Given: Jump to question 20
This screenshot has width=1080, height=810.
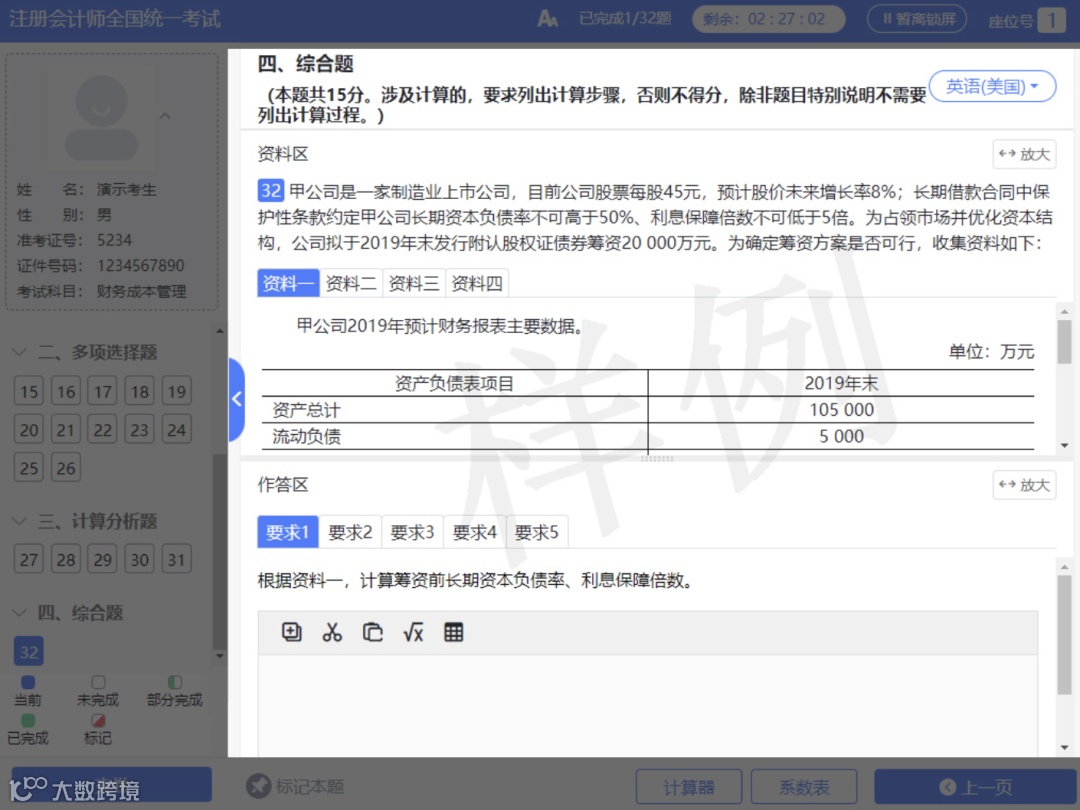Looking at the screenshot, I should (29, 430).
